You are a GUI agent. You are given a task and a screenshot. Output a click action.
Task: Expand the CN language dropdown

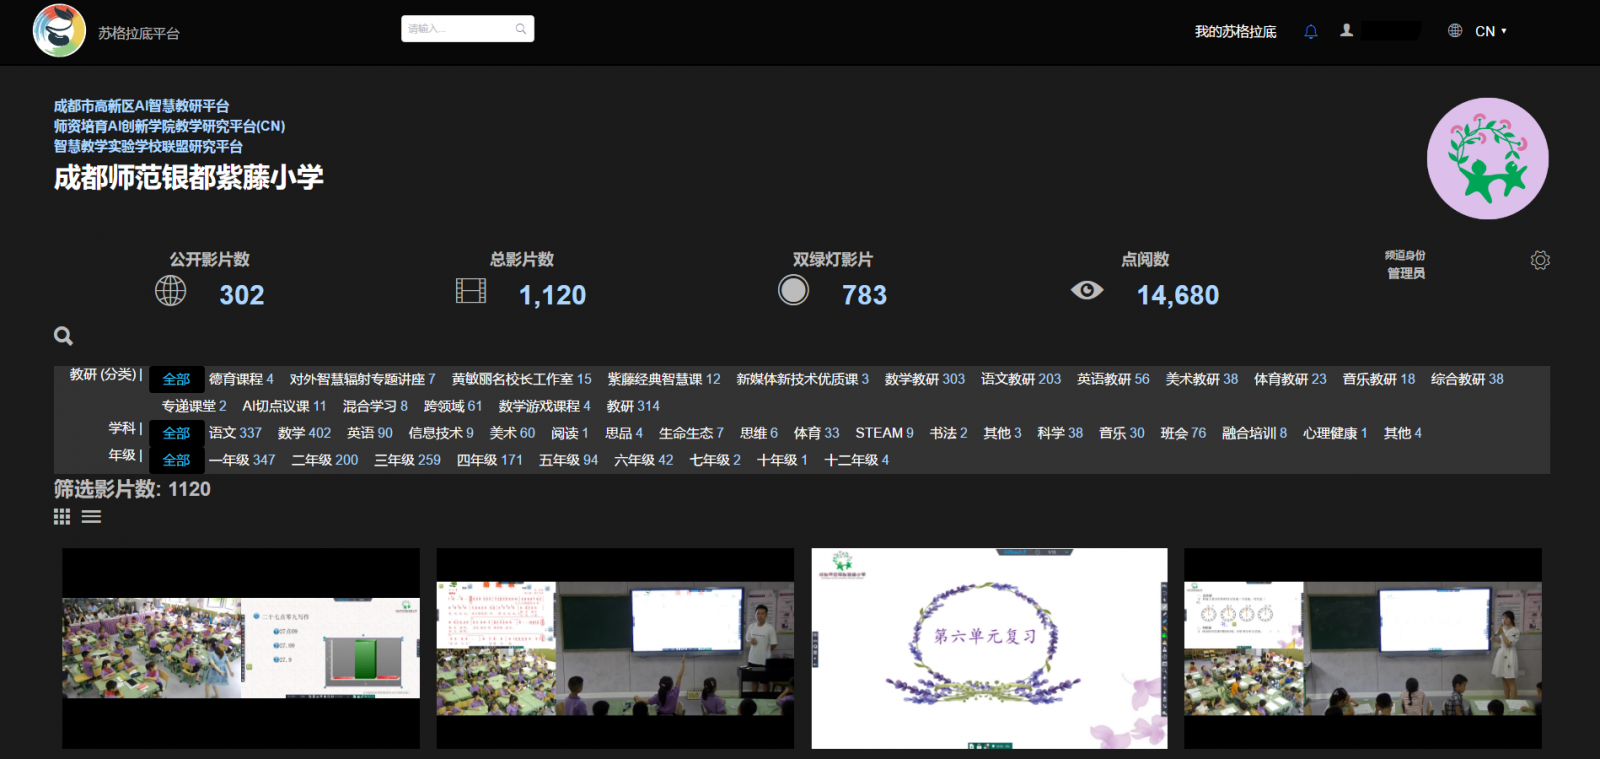(x=1491, y=31)
